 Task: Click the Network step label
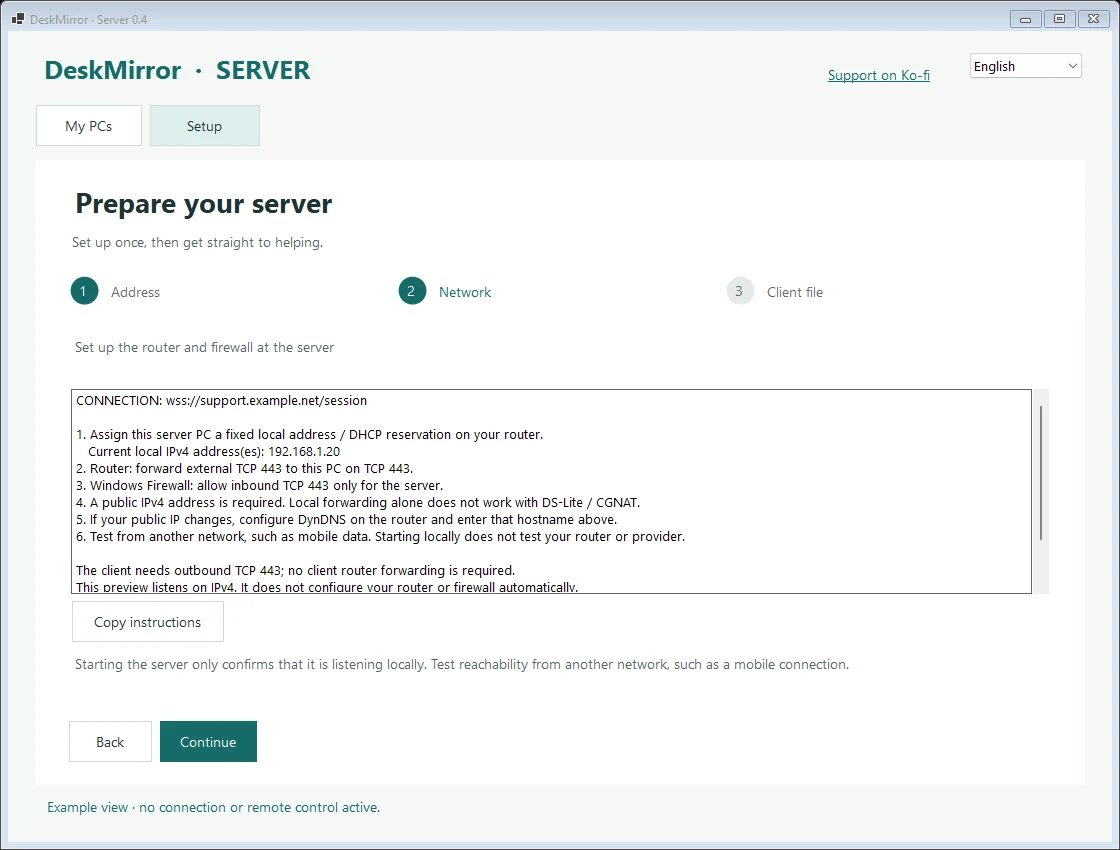[465, 292]
